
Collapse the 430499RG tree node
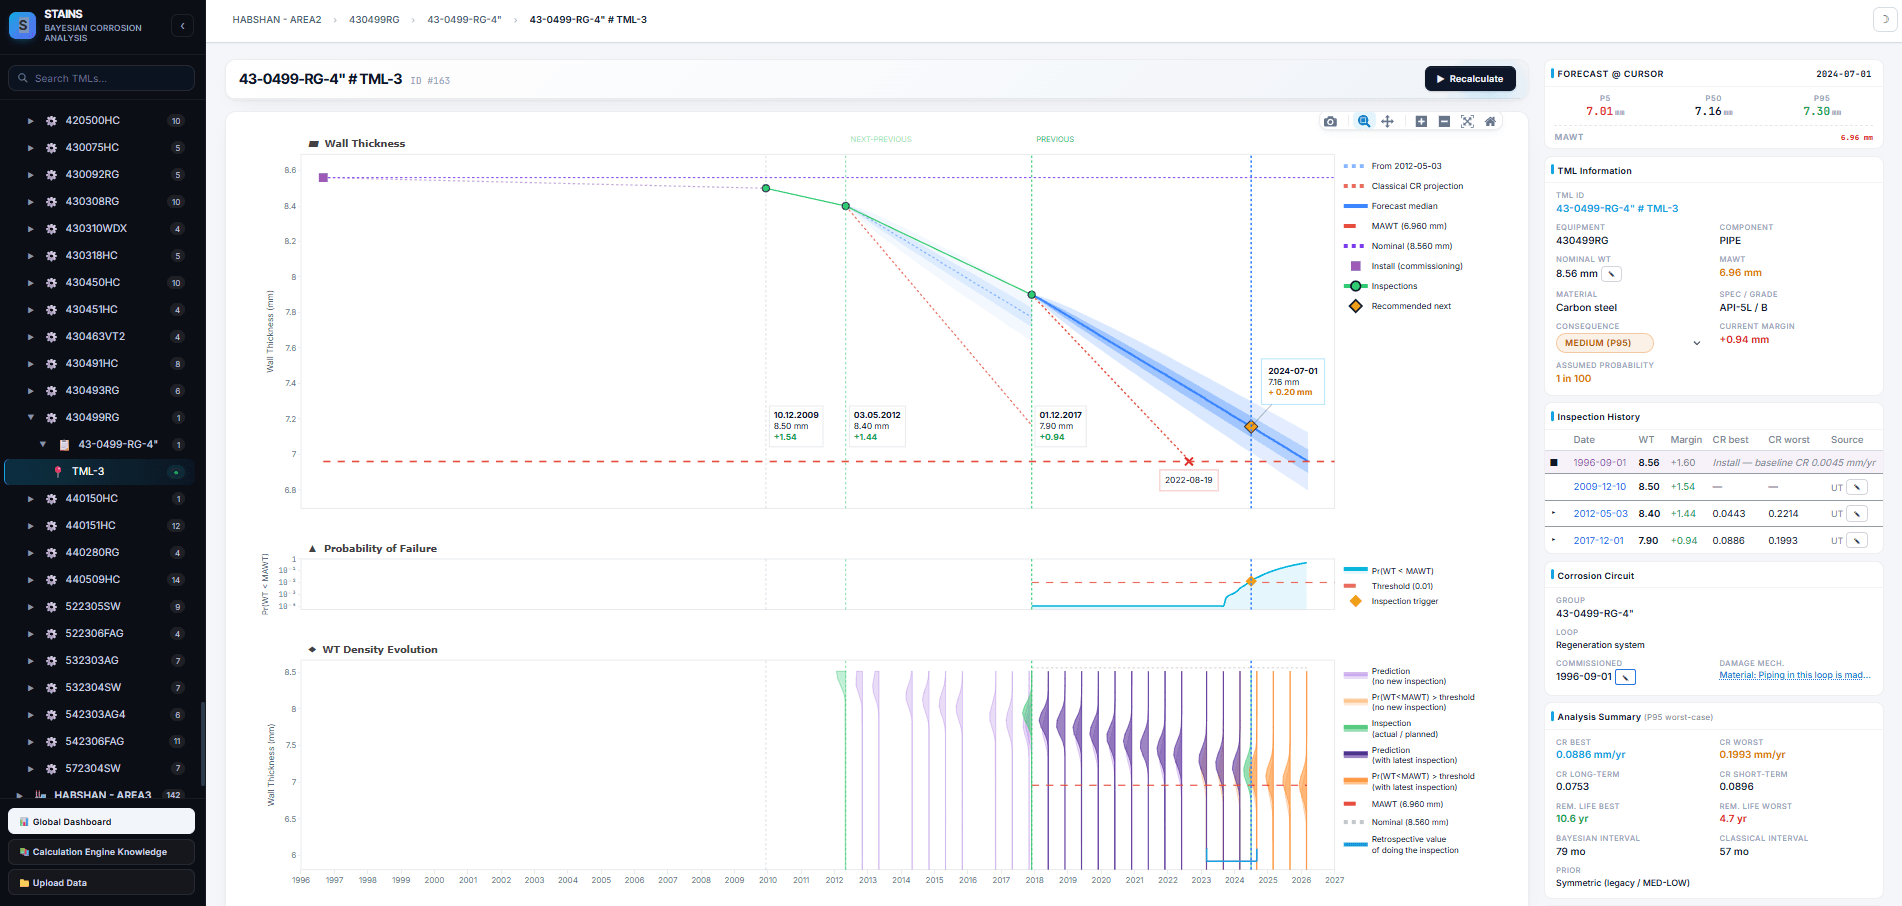pos(30,418)
